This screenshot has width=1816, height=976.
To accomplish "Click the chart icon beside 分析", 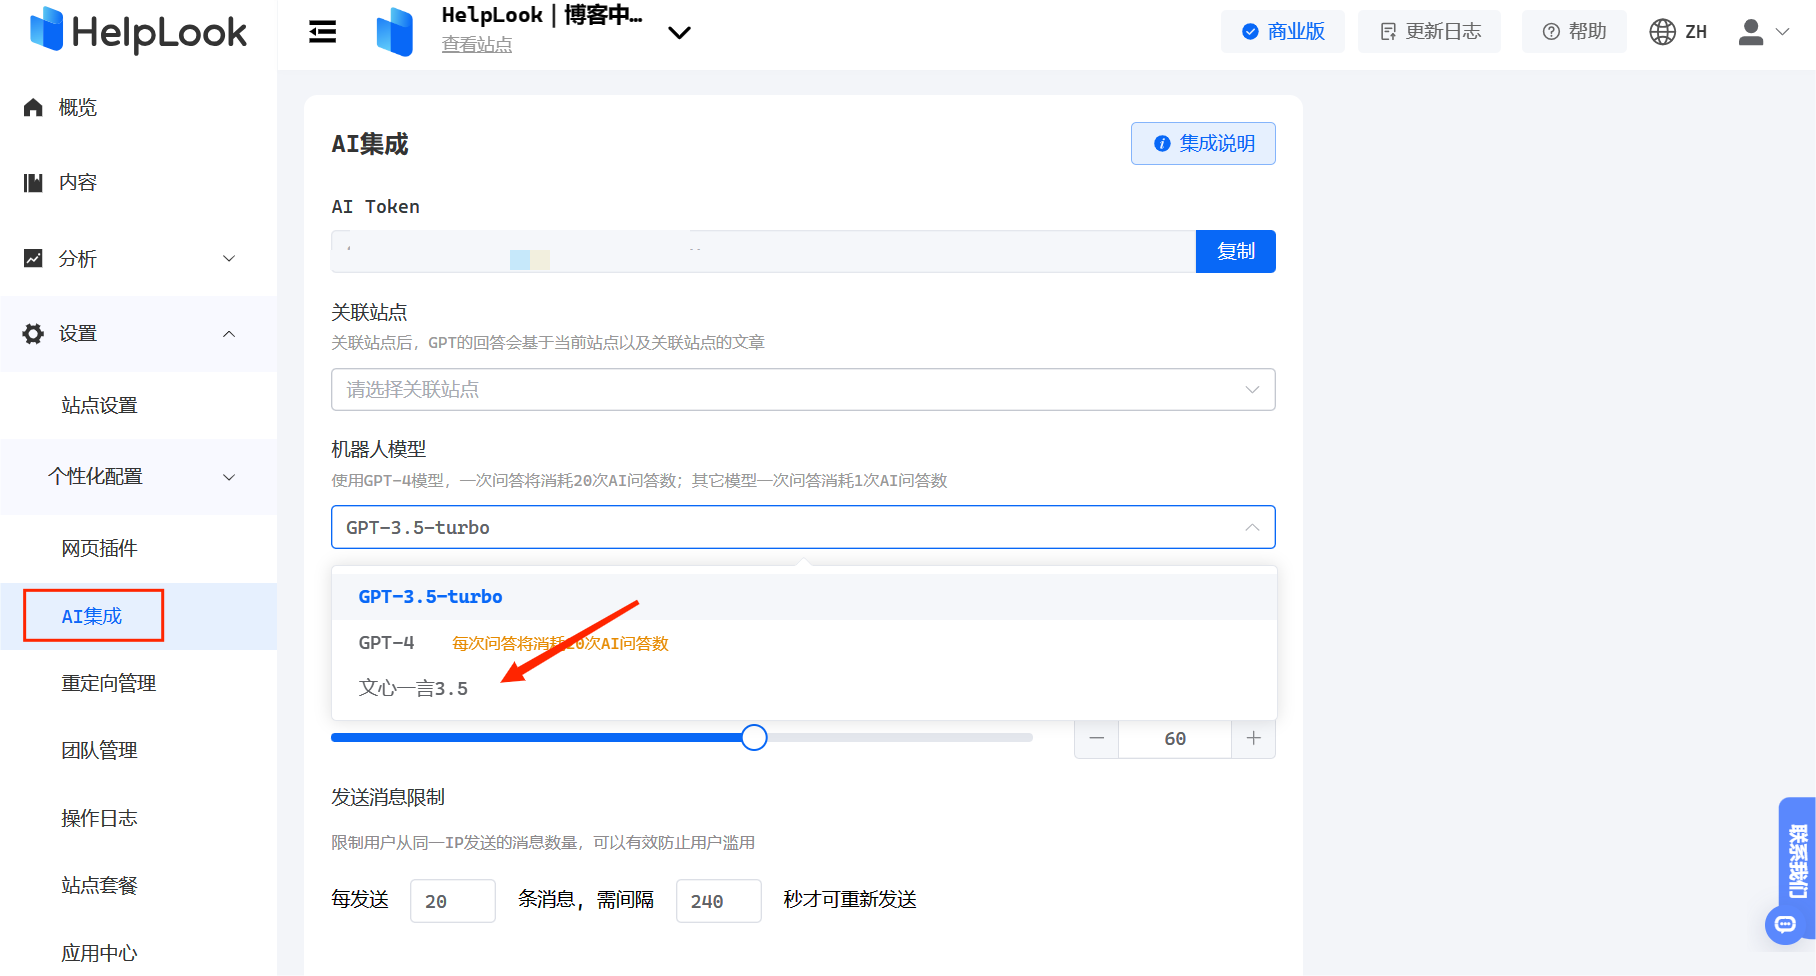I will pyautogui.click(x=33, y=259).
